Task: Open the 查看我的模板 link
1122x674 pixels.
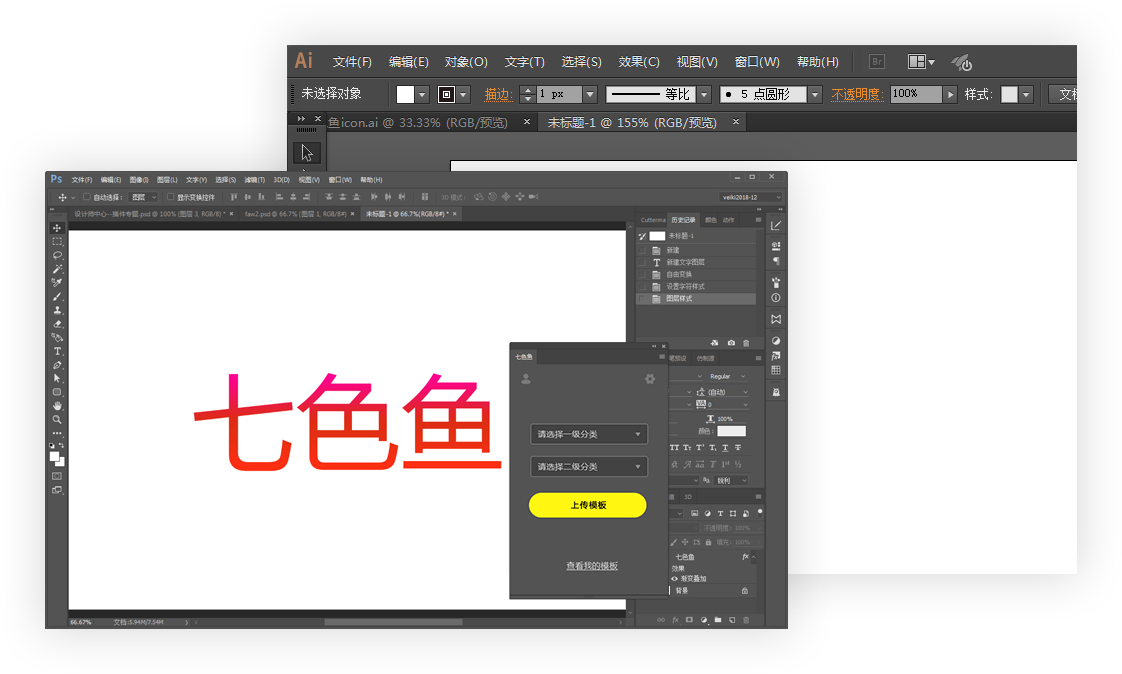Action: 592,566
